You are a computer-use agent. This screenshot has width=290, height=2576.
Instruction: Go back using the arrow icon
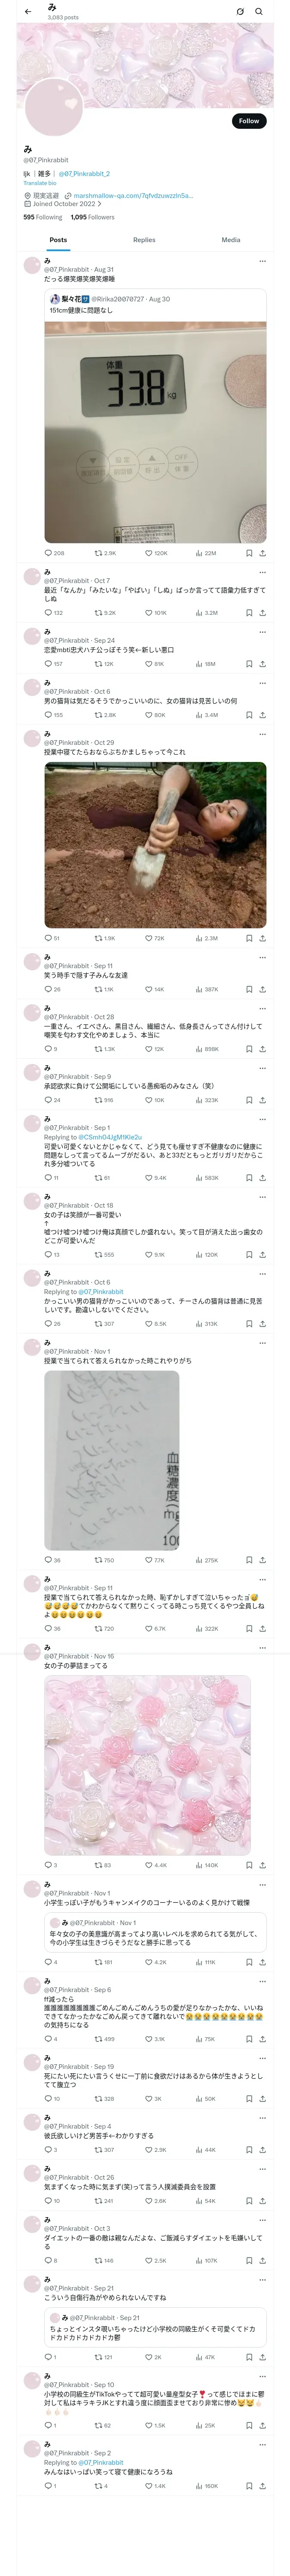(x=28, y=12)
